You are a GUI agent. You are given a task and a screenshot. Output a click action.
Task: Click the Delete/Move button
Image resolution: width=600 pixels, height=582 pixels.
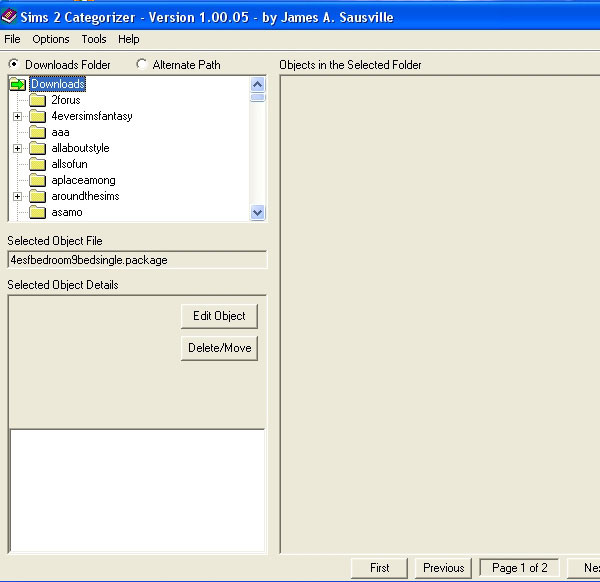219,348
